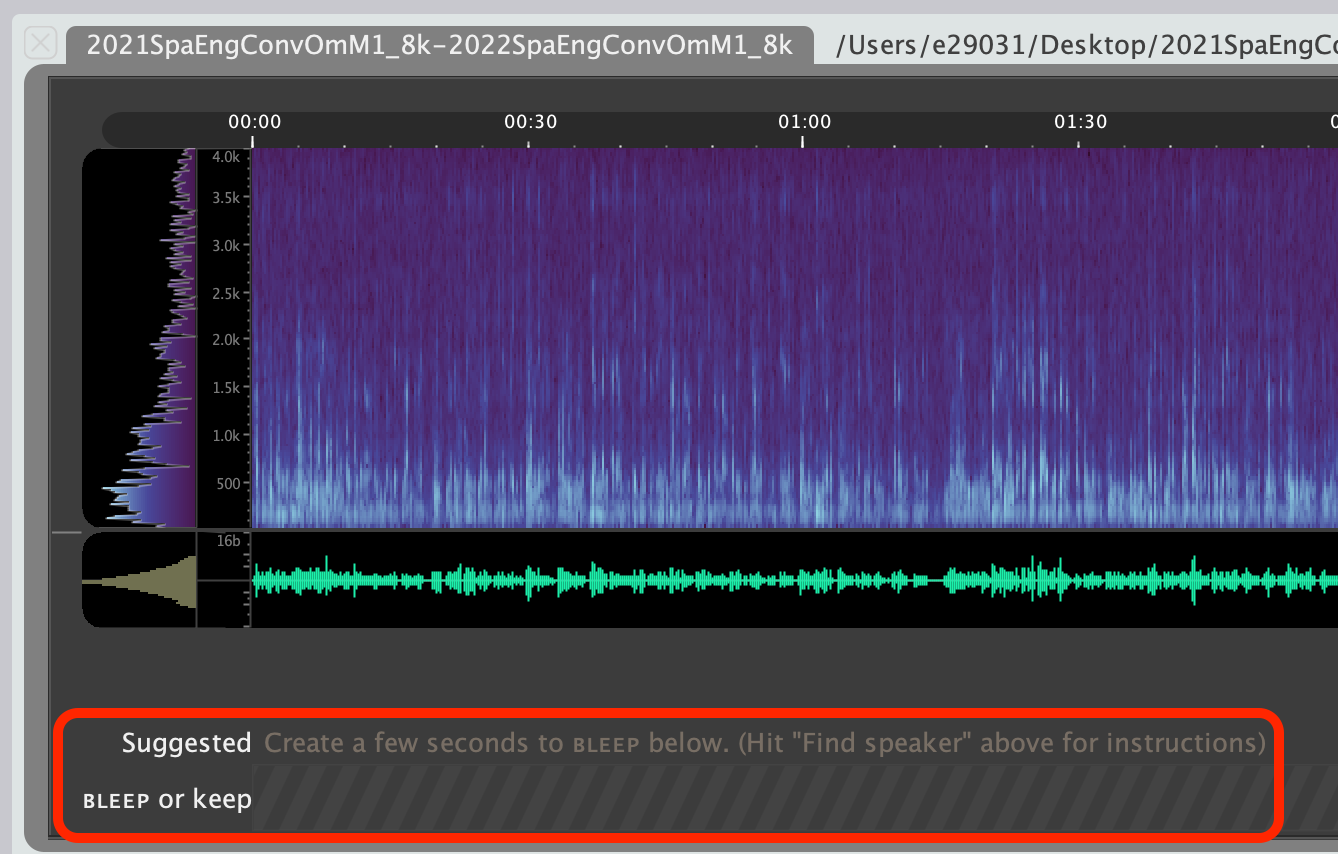Click the striped BLEEP or keep track
1338x854 pixels.
pos(764,798)
